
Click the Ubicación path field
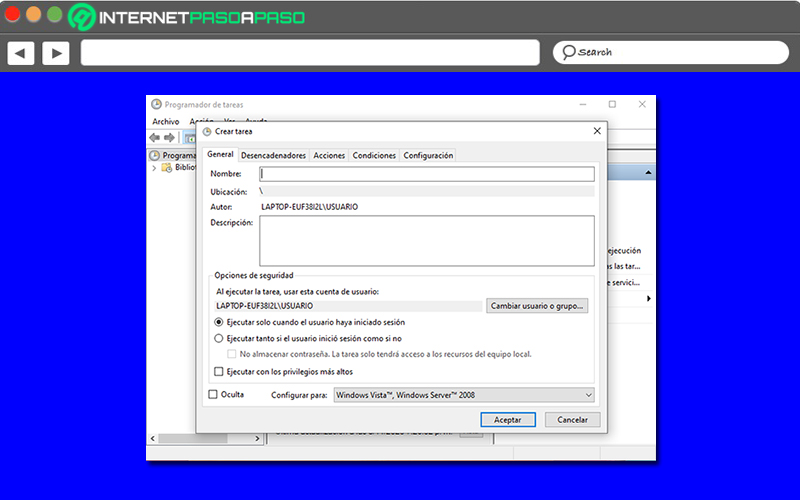pyautogui.click(x=427, y=191)
